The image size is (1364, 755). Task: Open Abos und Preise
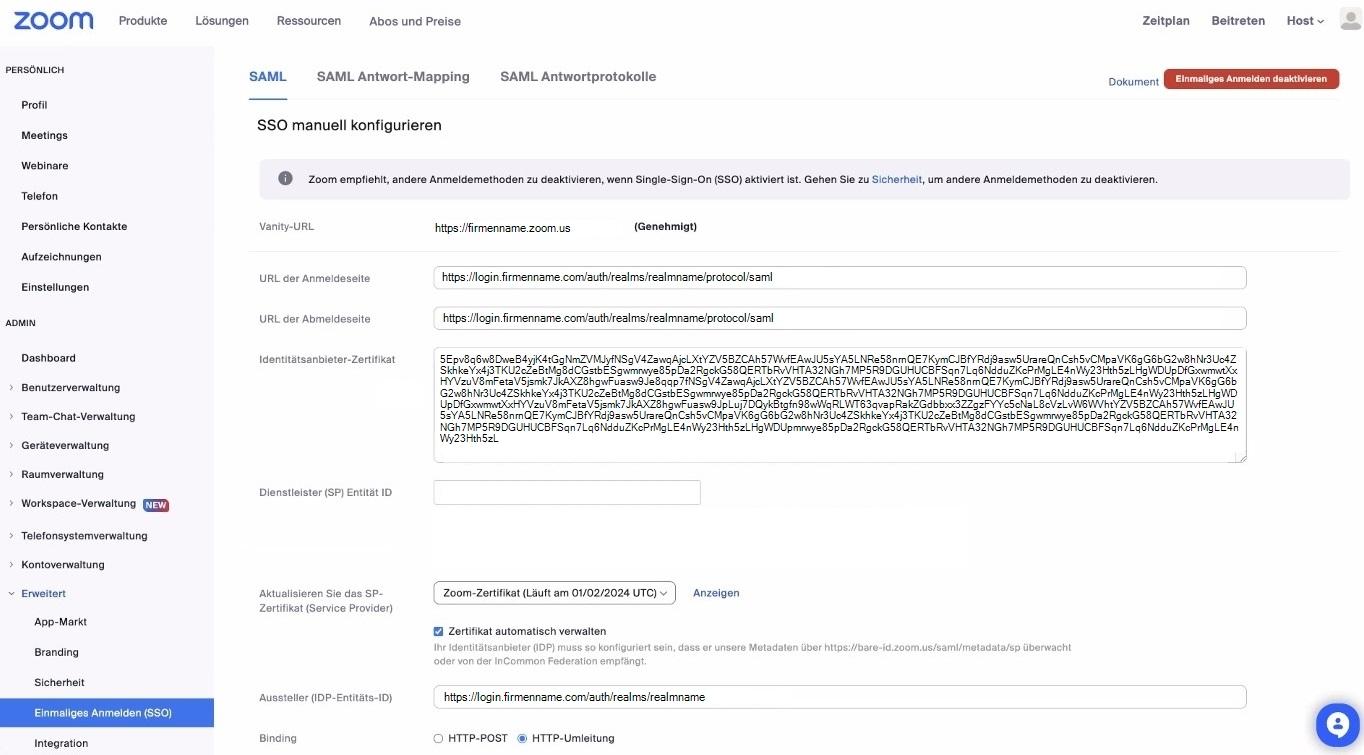click(415, 21)
